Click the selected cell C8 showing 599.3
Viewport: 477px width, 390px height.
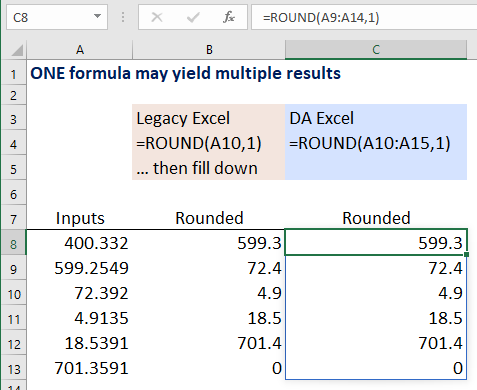[376, 242]
